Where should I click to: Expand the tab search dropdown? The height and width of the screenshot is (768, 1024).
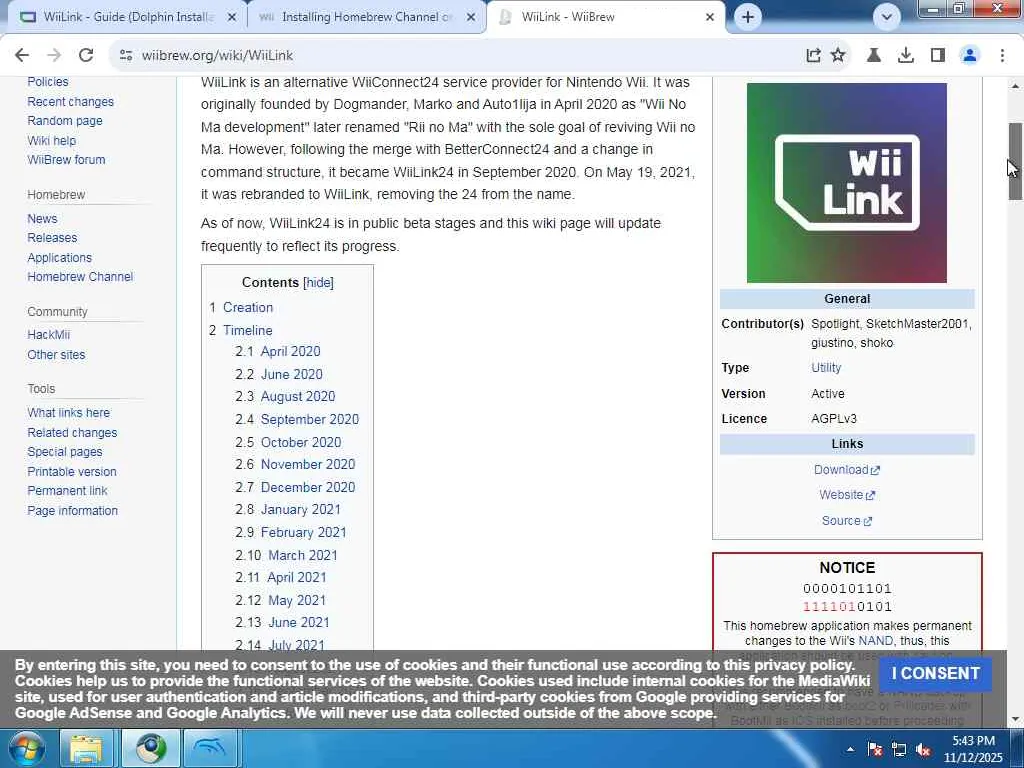[x=886, y=17]
